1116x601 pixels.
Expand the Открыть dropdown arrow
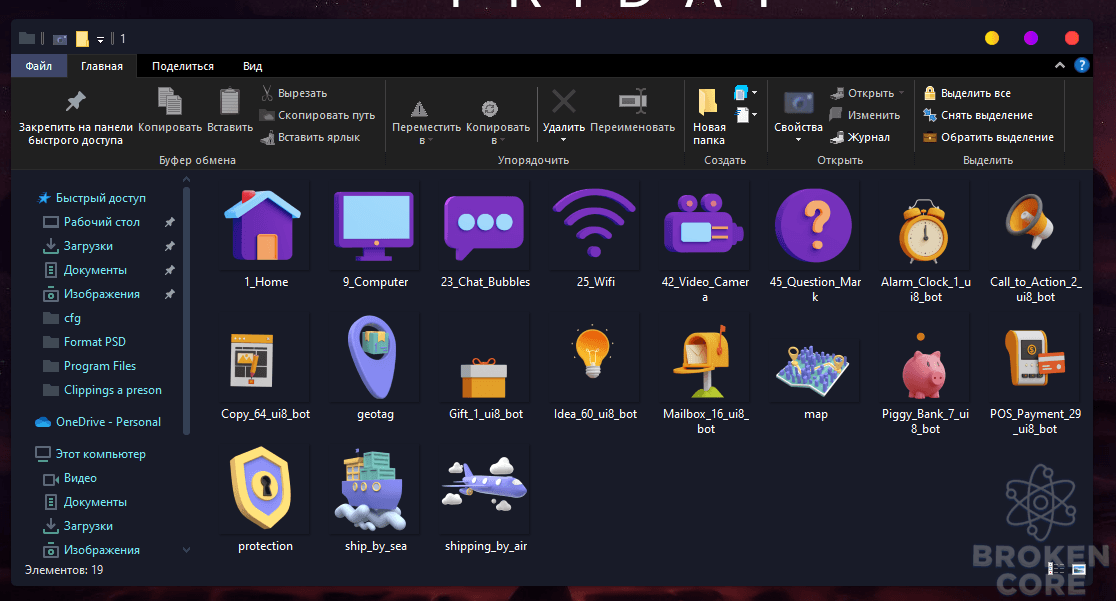901,93
